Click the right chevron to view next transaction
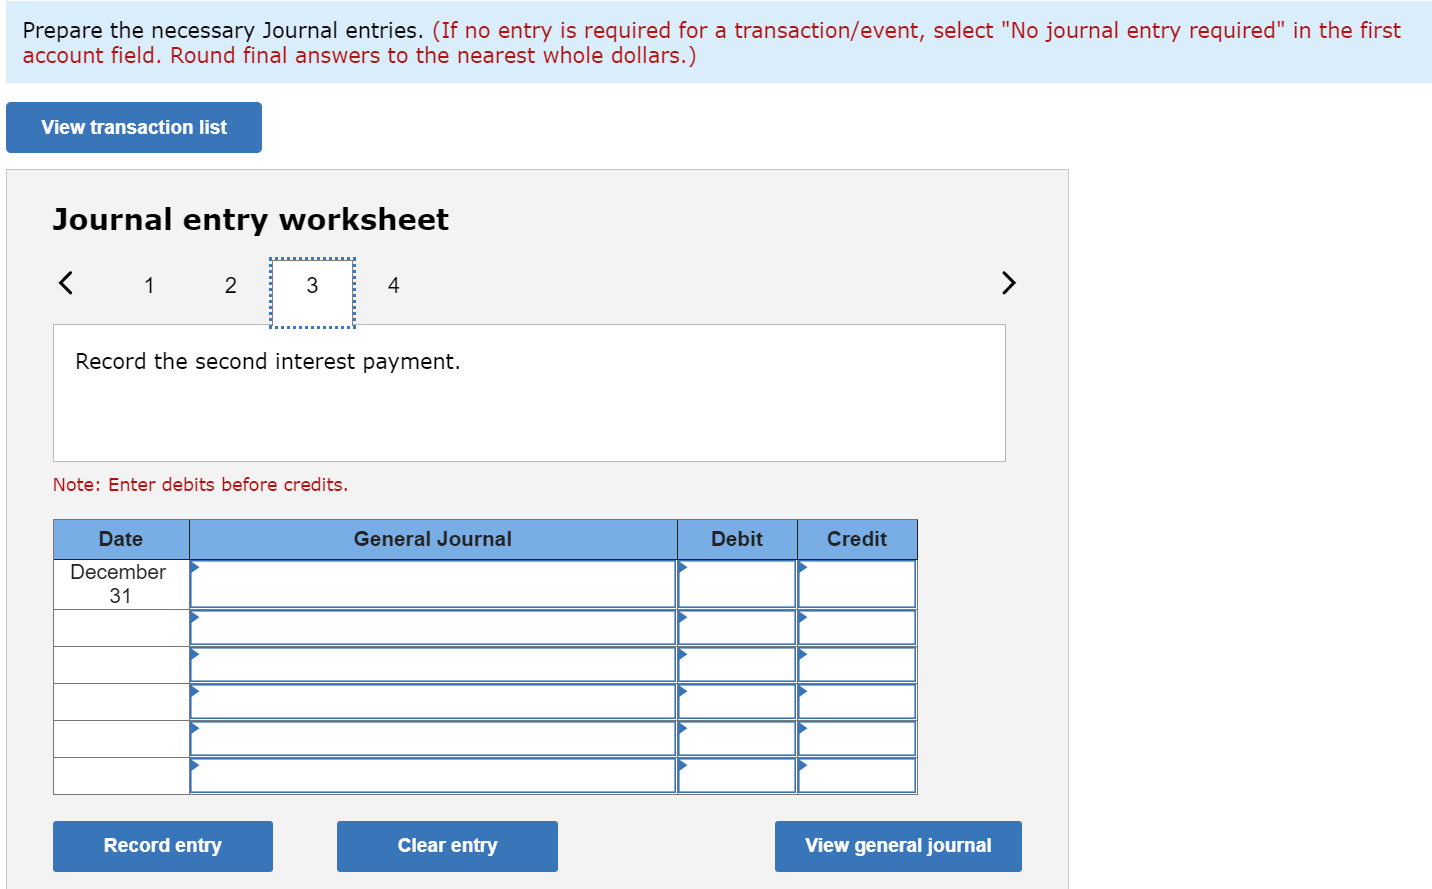The height and width of the screenshot is (889, 1432). (x=1008, y=283)
